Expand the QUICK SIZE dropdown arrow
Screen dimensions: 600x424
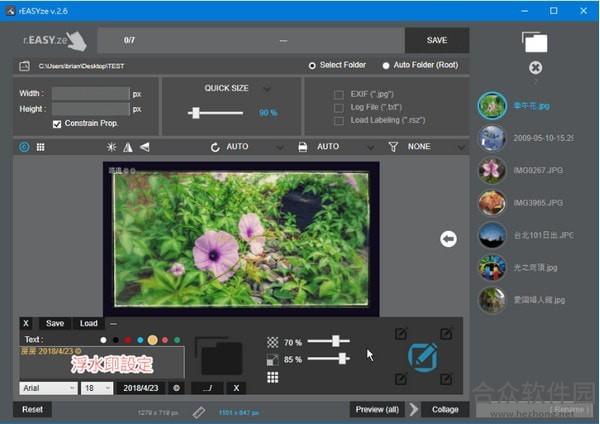pos(267,89)
